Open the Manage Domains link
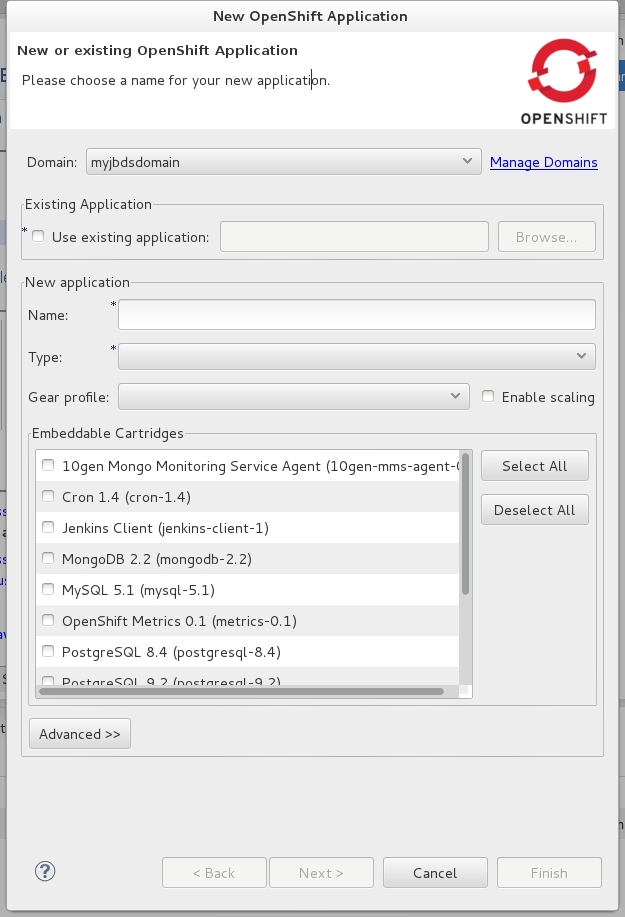The height and width of the screenshot is (917, 625). tap(543, 162)
